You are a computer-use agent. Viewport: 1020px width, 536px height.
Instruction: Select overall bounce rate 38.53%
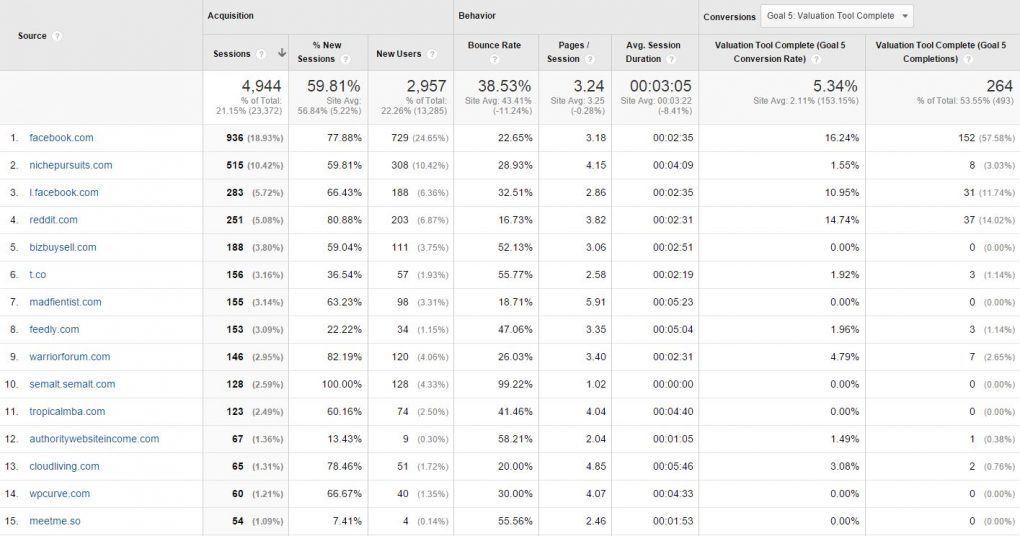tap(505, 86)
